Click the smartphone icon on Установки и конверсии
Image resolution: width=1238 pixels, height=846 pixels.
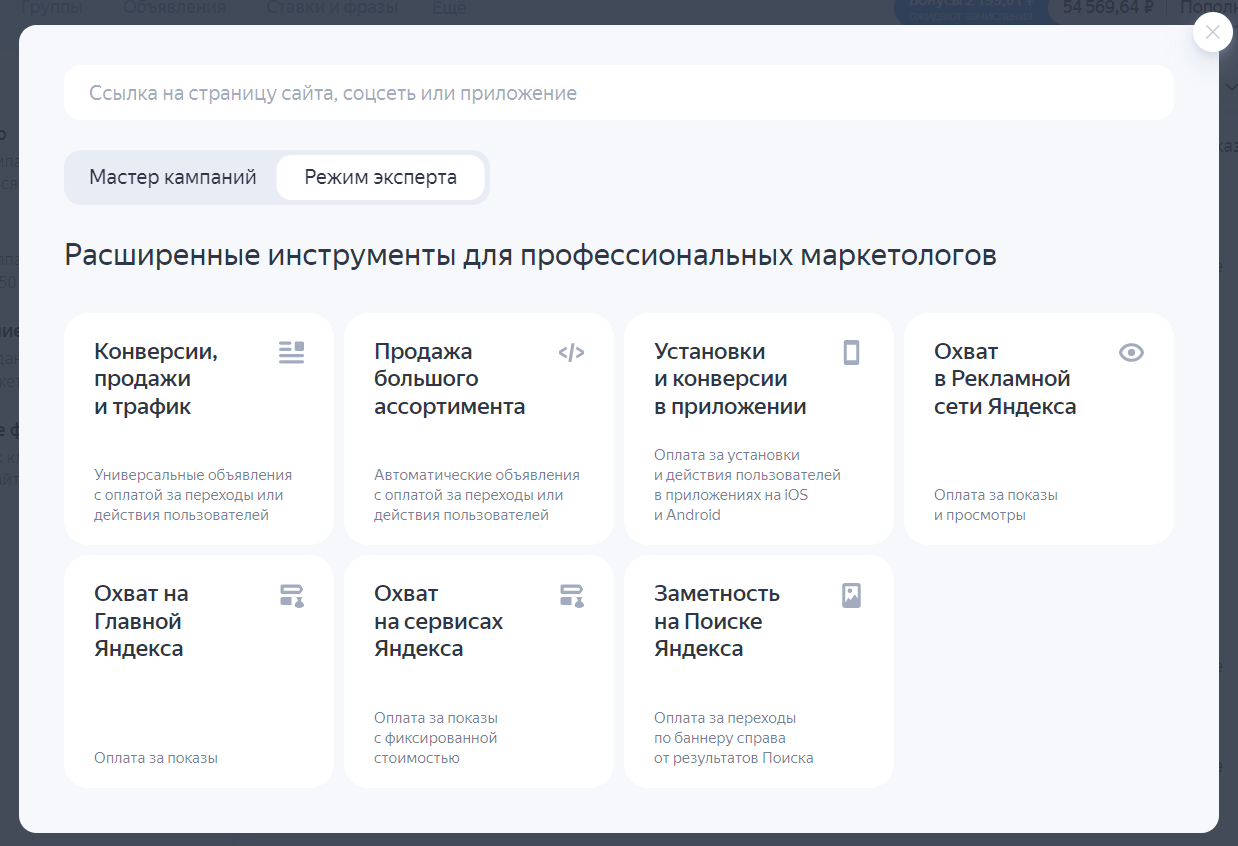(851, 352)
